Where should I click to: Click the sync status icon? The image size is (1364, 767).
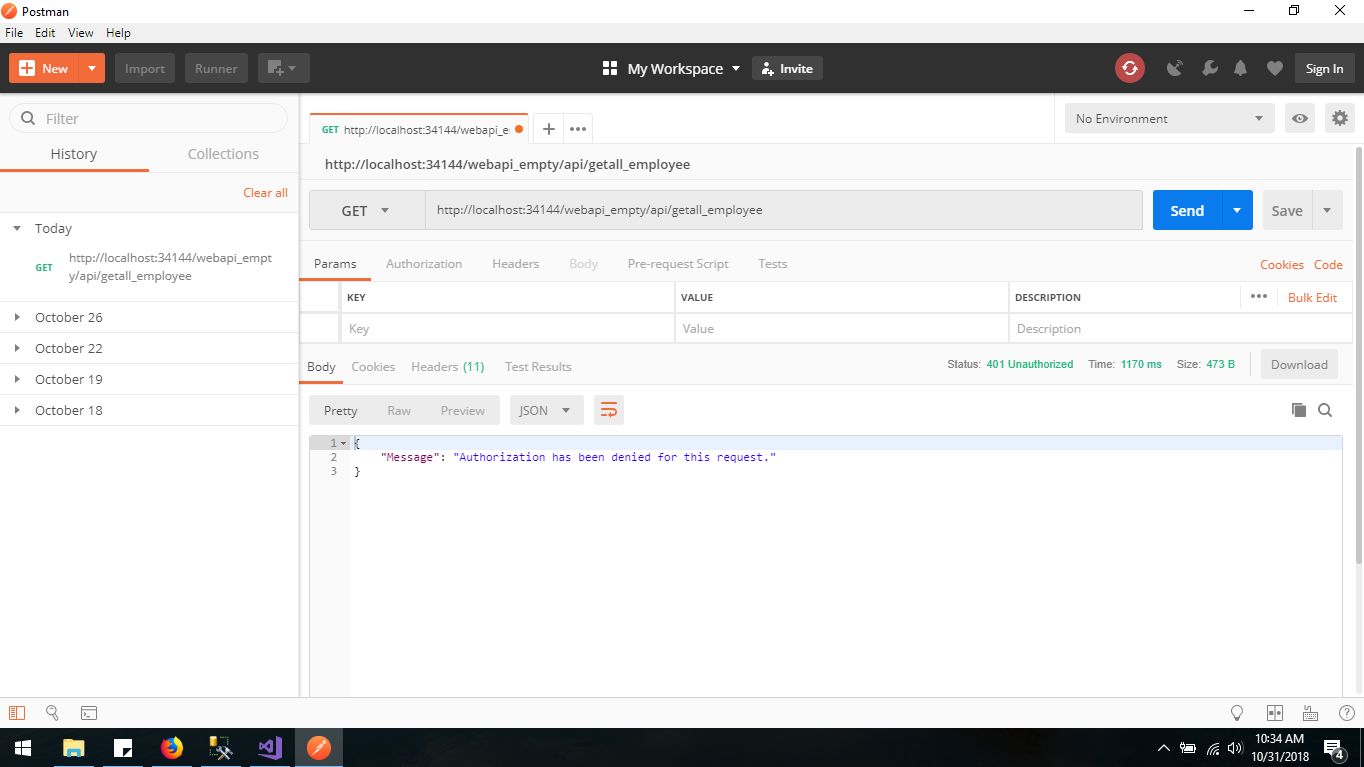tap(1129, 68)
